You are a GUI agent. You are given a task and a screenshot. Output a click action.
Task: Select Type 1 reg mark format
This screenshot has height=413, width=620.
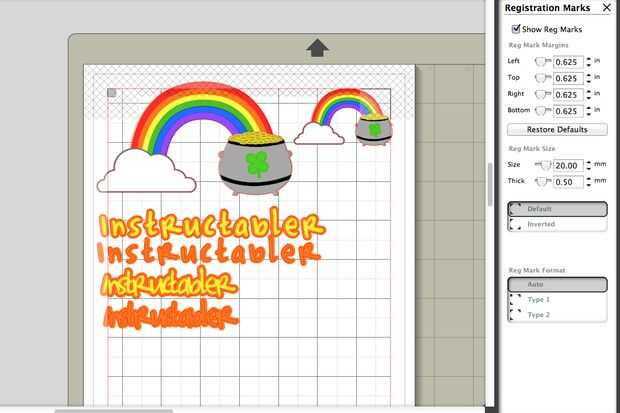557,299
